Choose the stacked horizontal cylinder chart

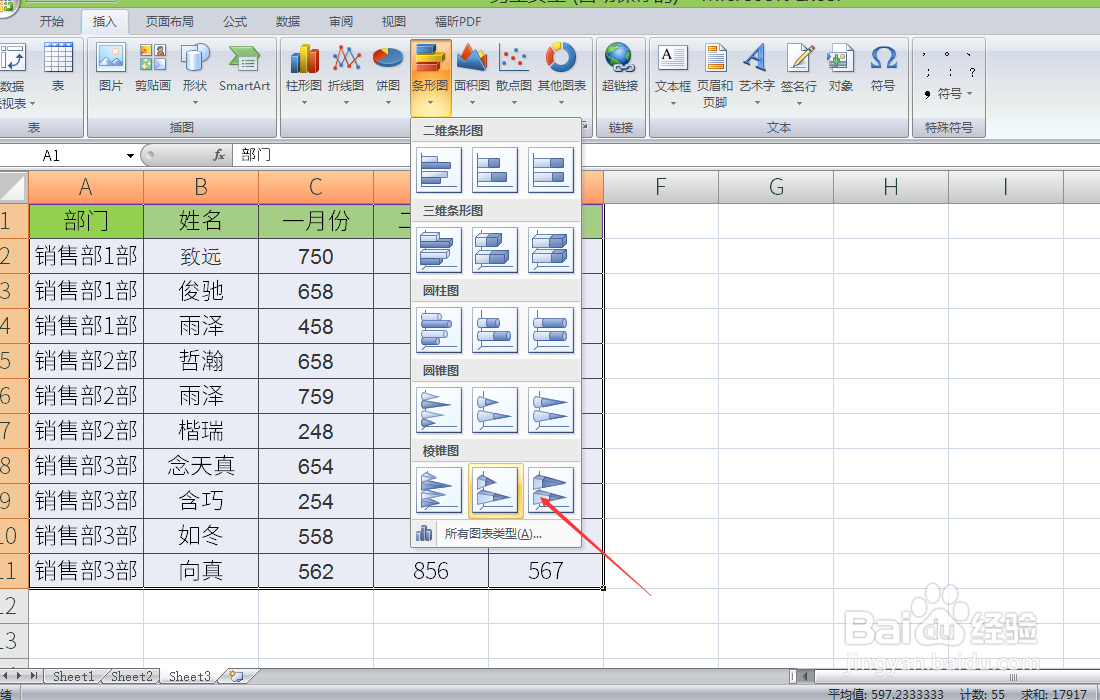click(x=495, y=330)
